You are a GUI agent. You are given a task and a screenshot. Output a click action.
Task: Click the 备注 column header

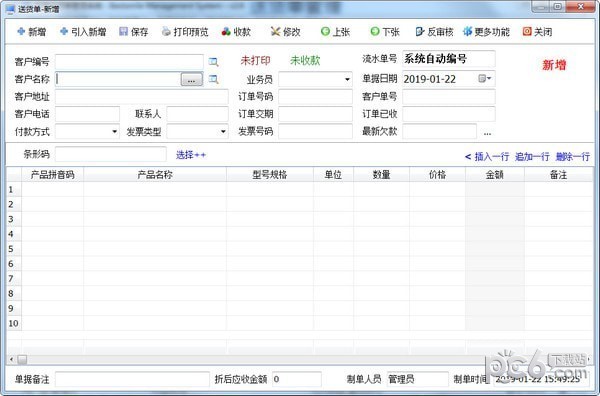pyautogui.click(x=558, y=174)
